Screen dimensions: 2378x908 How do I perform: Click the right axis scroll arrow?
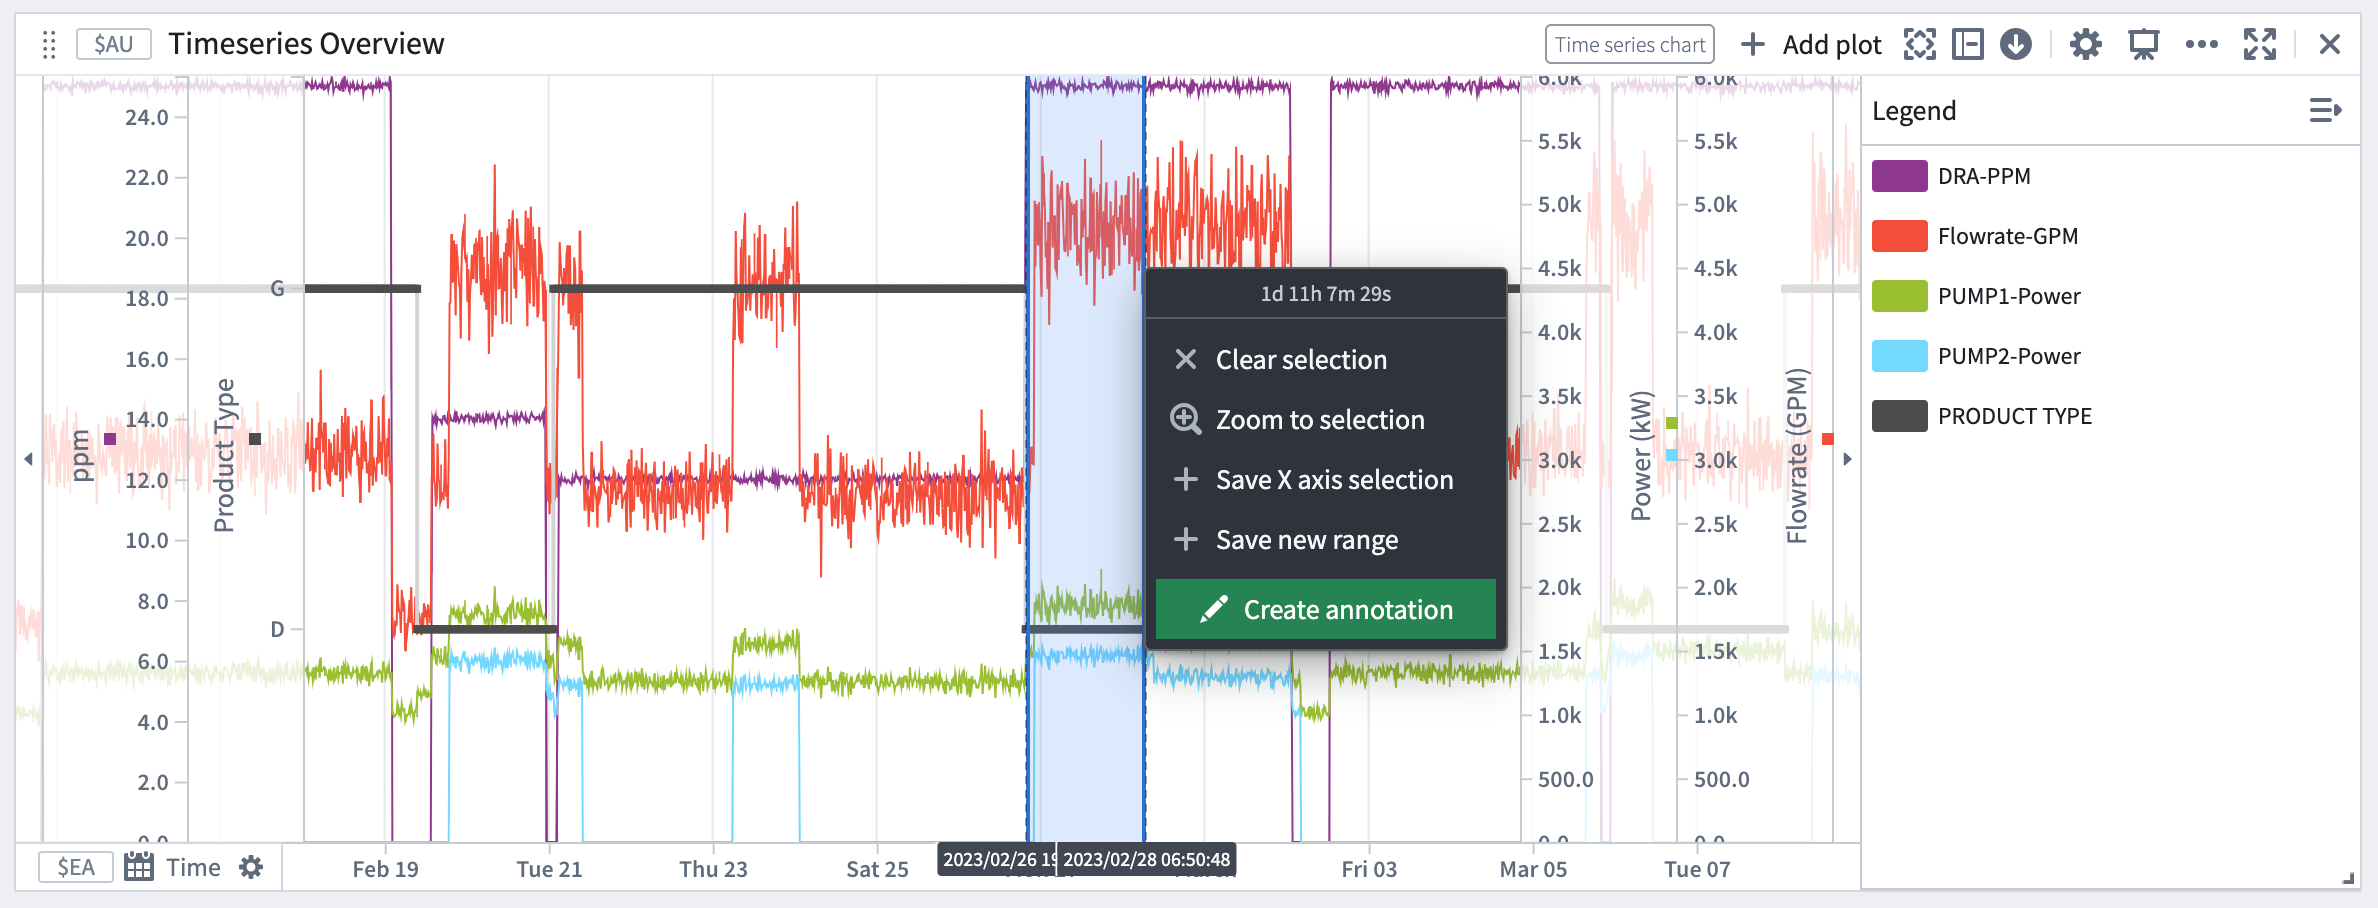(x=1848, y=459)
